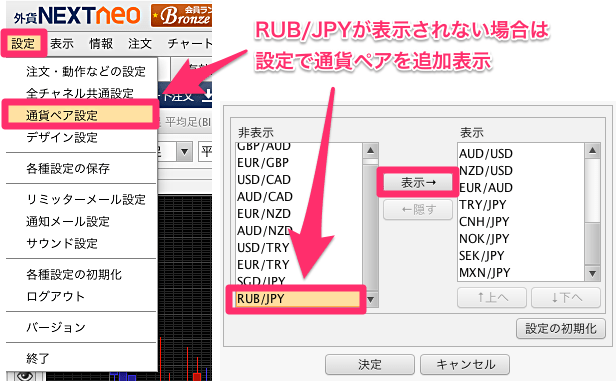Click hidden list scroll up arrow
616x381 pixels.
(370, 150)
